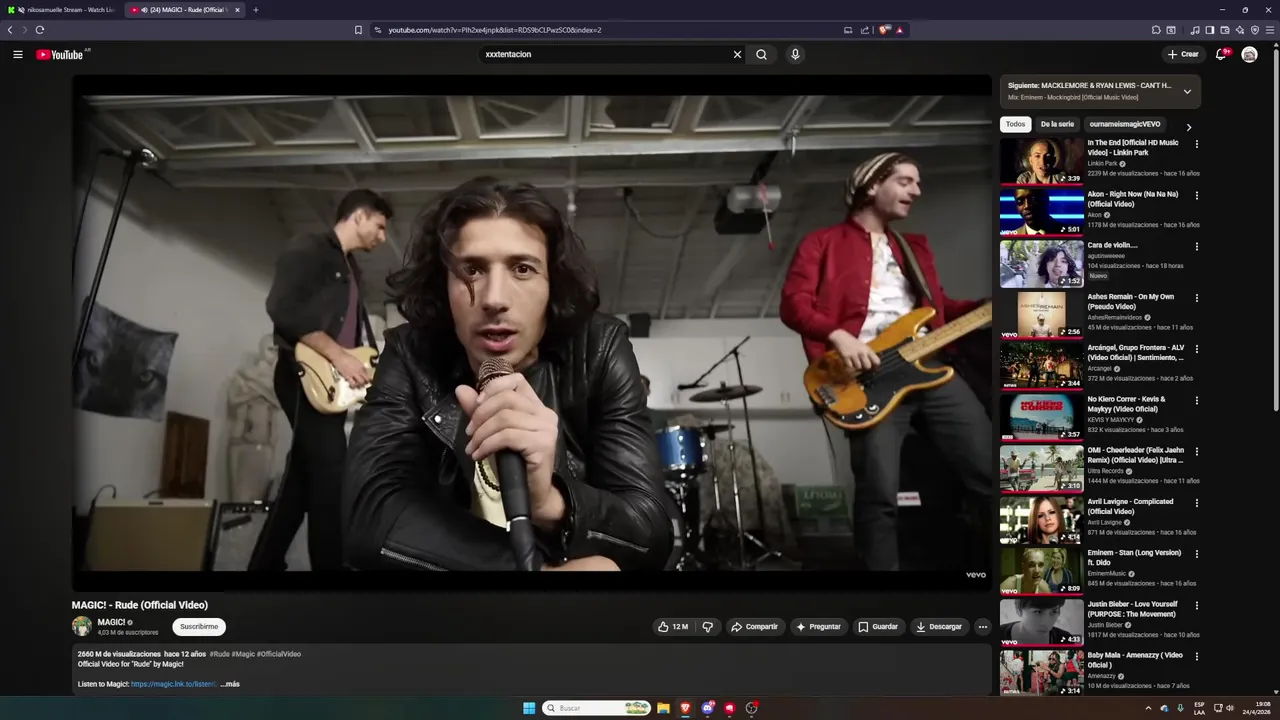Click the Compartir button
The image size is (1280, 720).
click(754, 627)
